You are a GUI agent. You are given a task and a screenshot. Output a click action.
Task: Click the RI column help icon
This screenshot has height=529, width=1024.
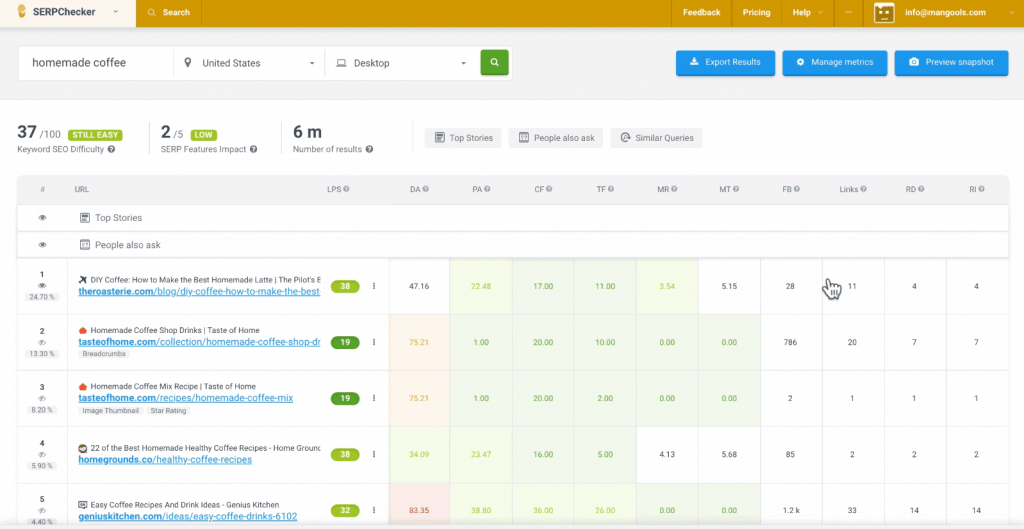[982, 189]
